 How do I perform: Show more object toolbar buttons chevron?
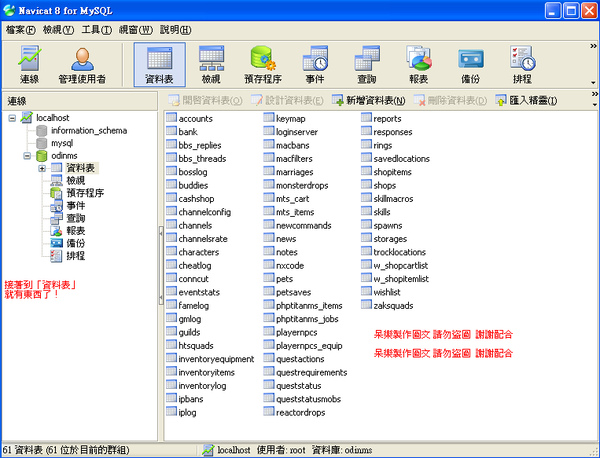[x=595, y=94]
